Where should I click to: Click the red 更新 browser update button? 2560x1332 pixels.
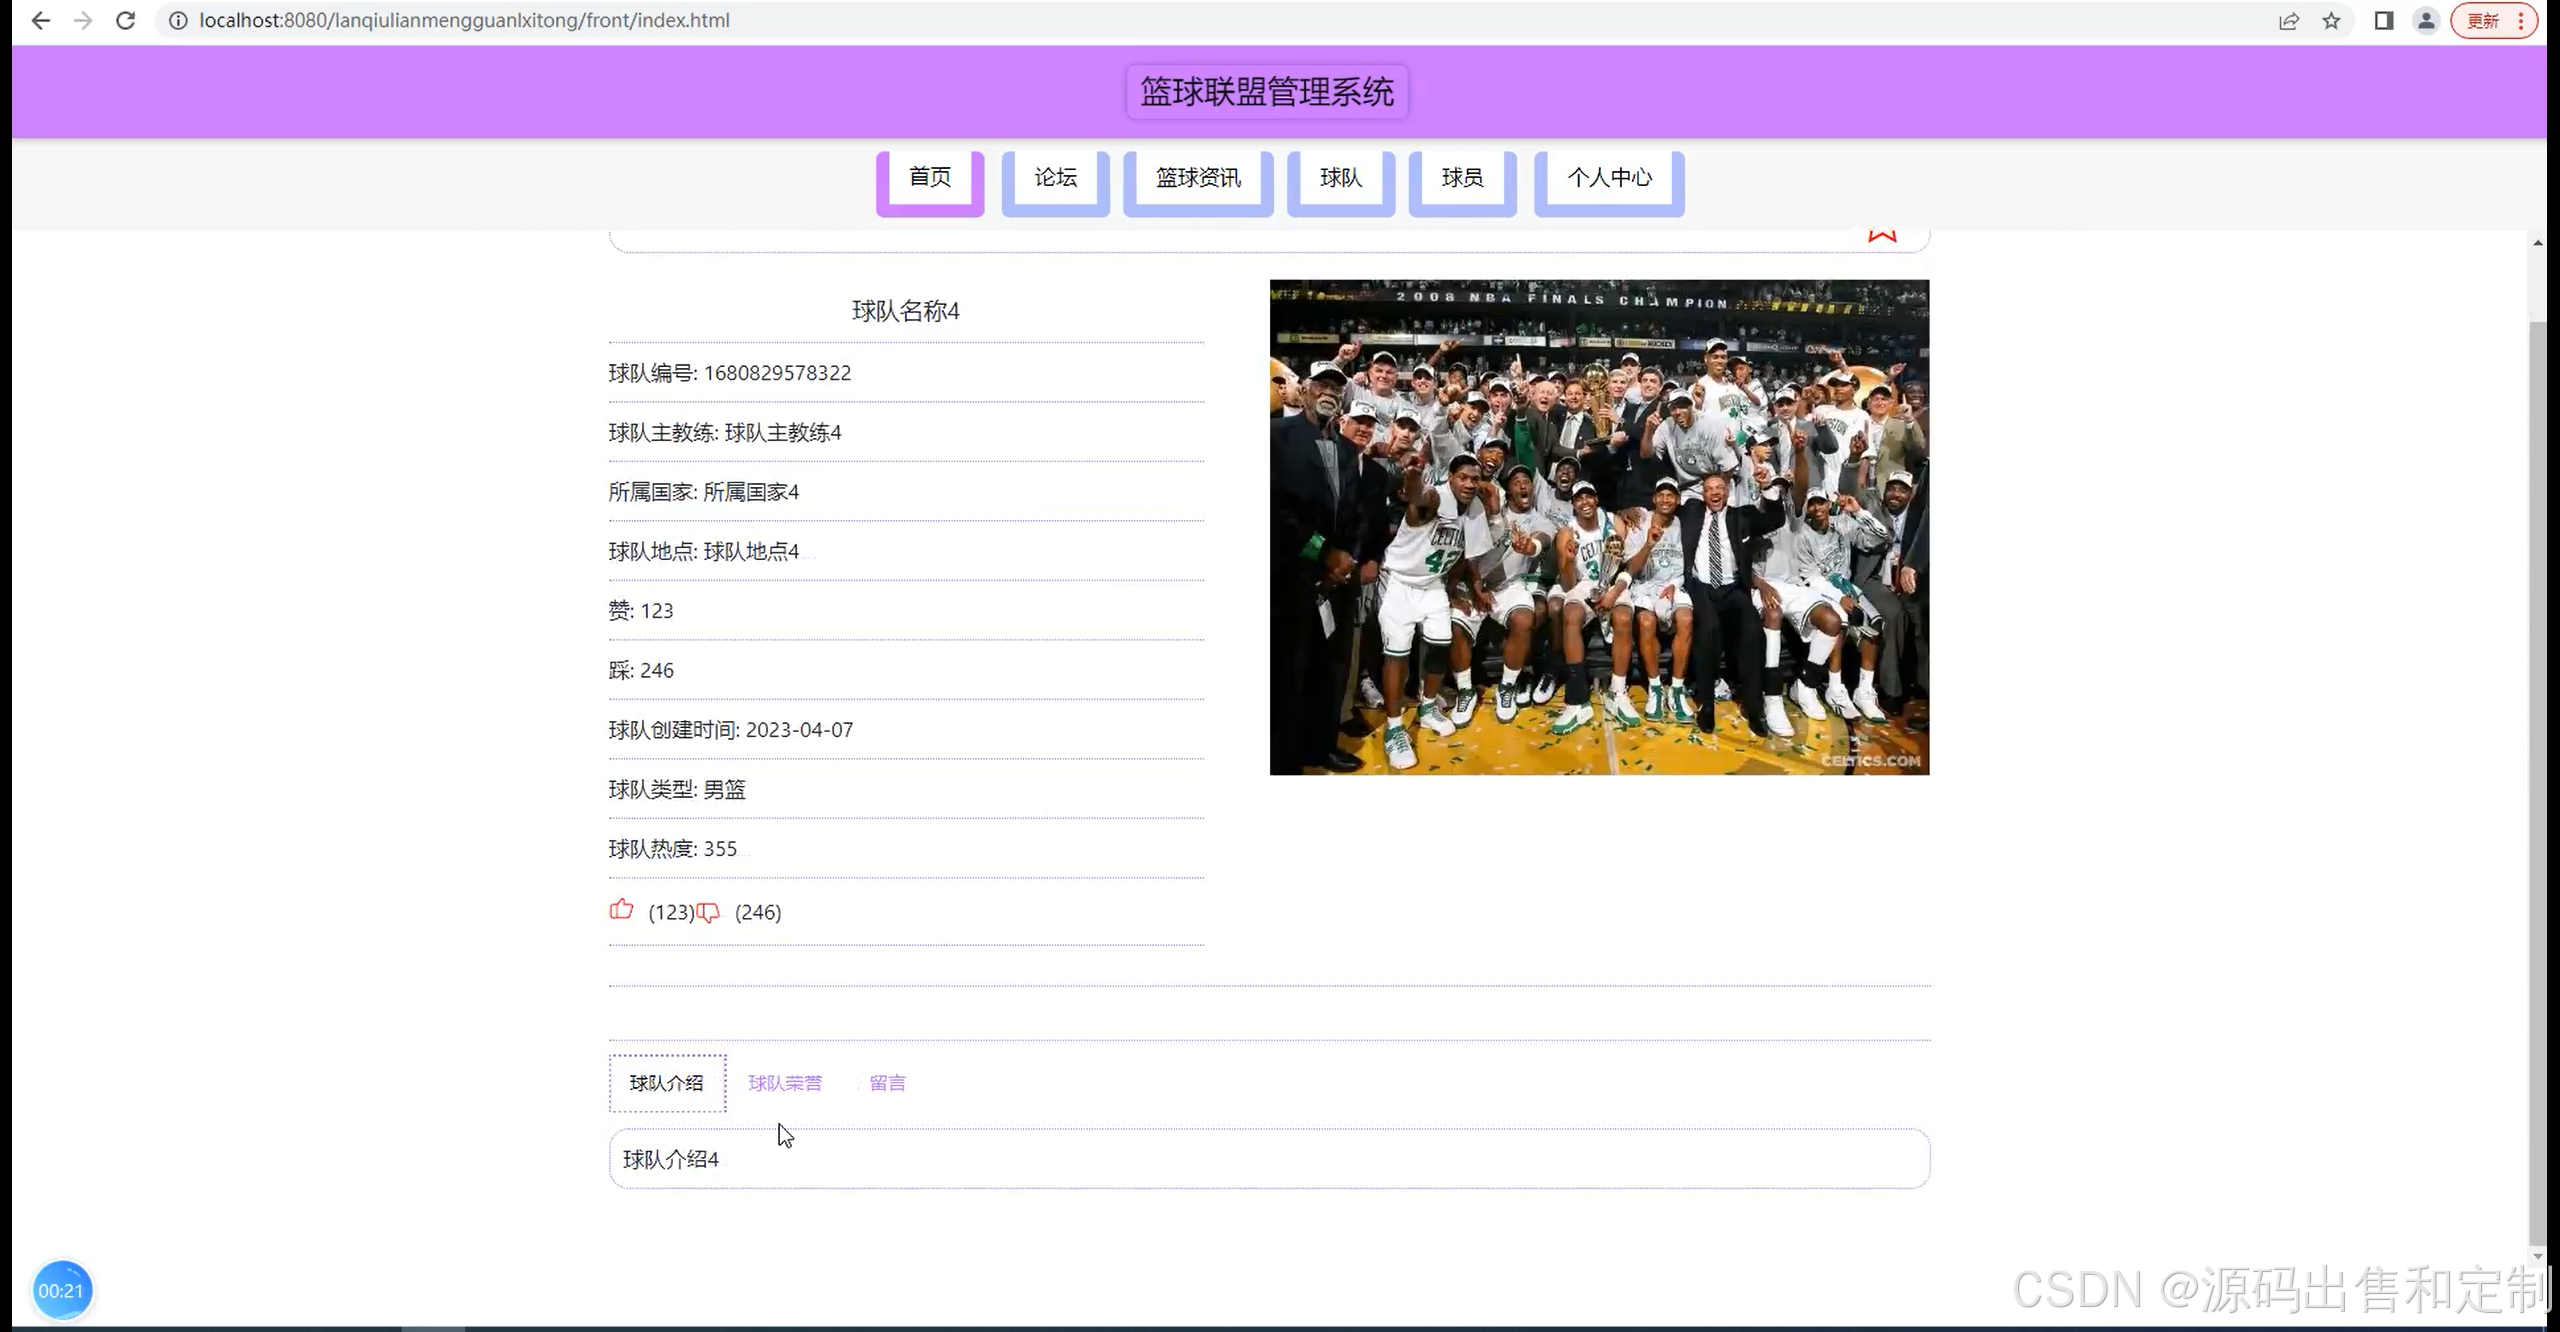[x=2483, y=20]
